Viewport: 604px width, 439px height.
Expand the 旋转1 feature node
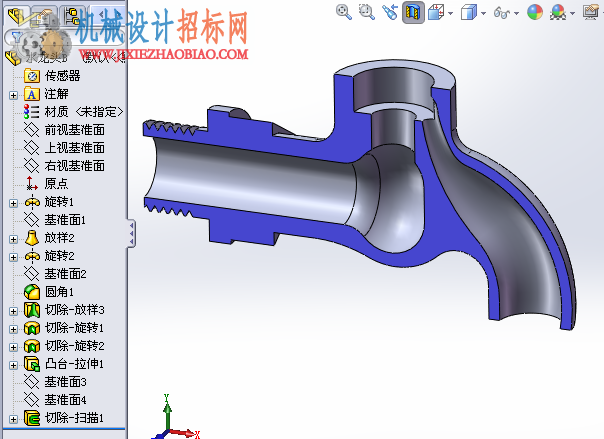click(x=13, y=203)
